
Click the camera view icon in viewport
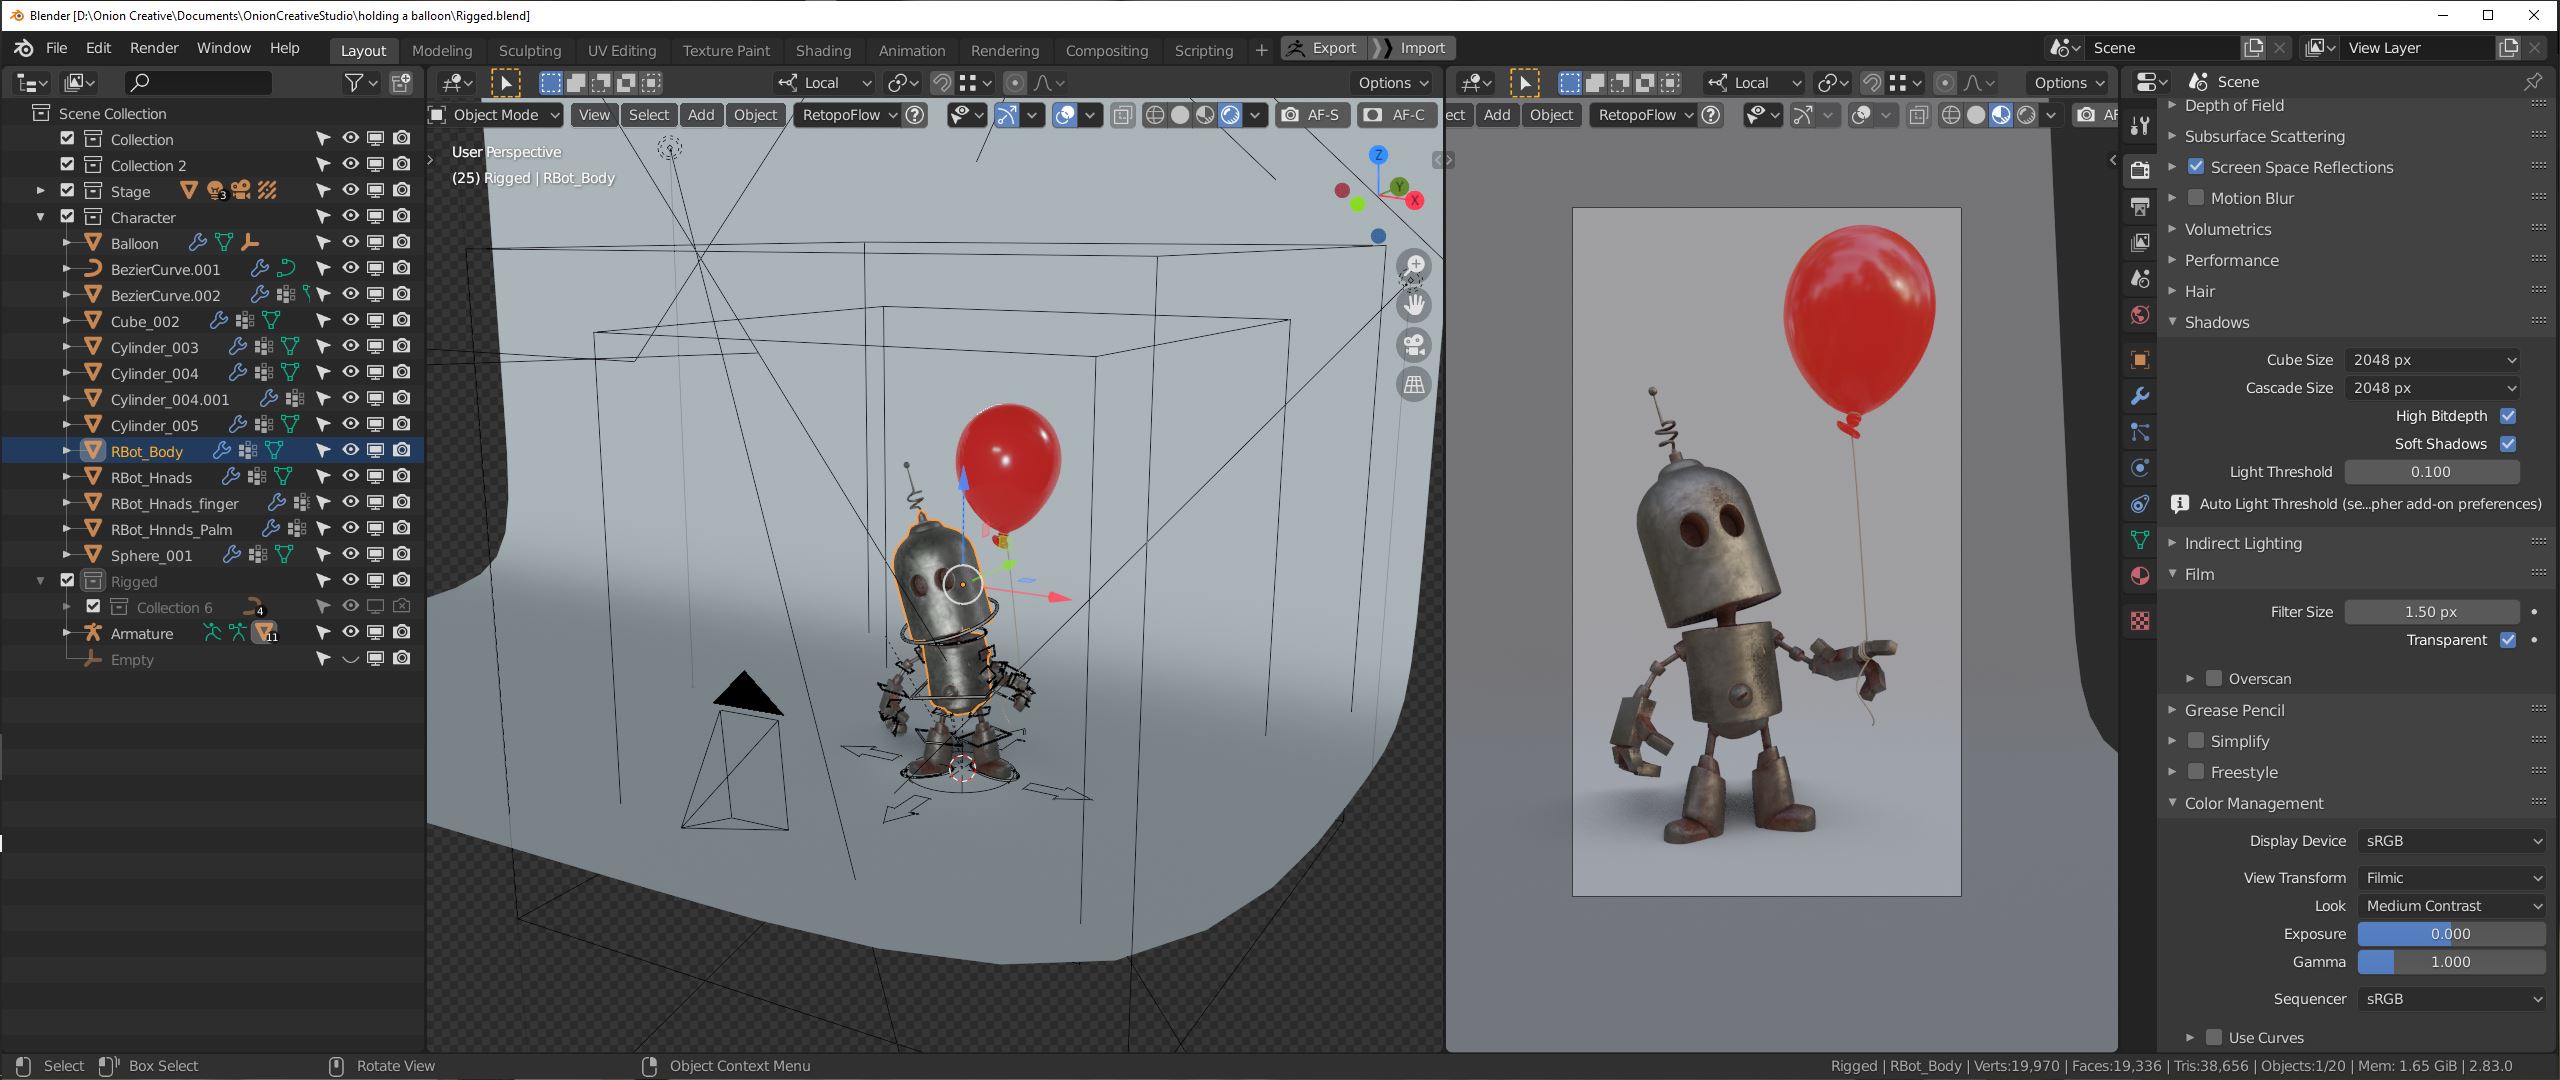pos(1414,345)
